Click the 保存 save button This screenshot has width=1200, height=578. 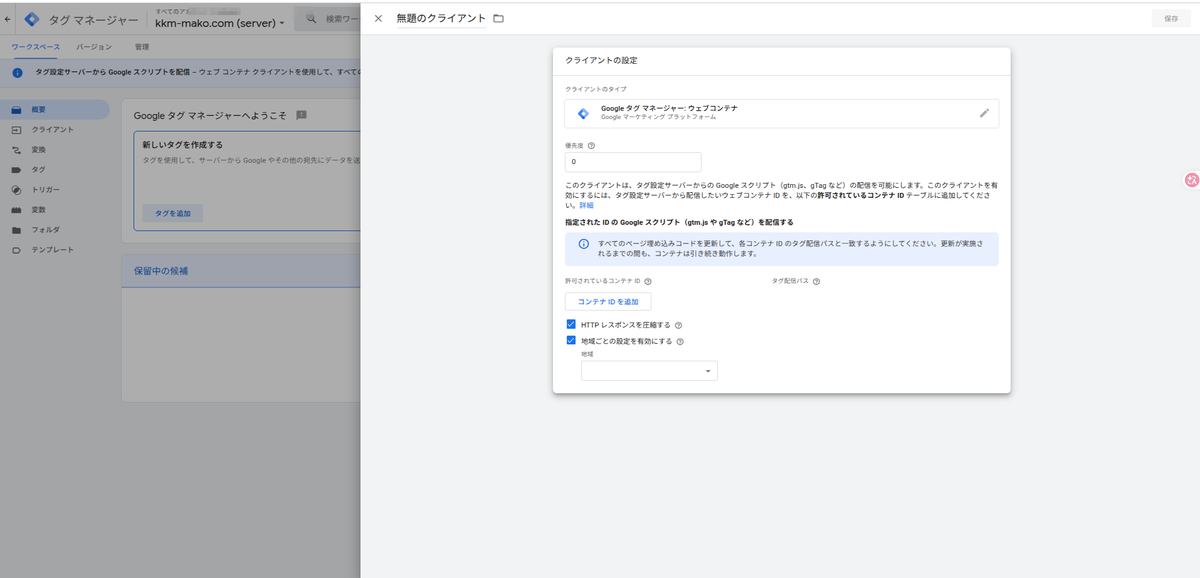tap(1171, 18)
